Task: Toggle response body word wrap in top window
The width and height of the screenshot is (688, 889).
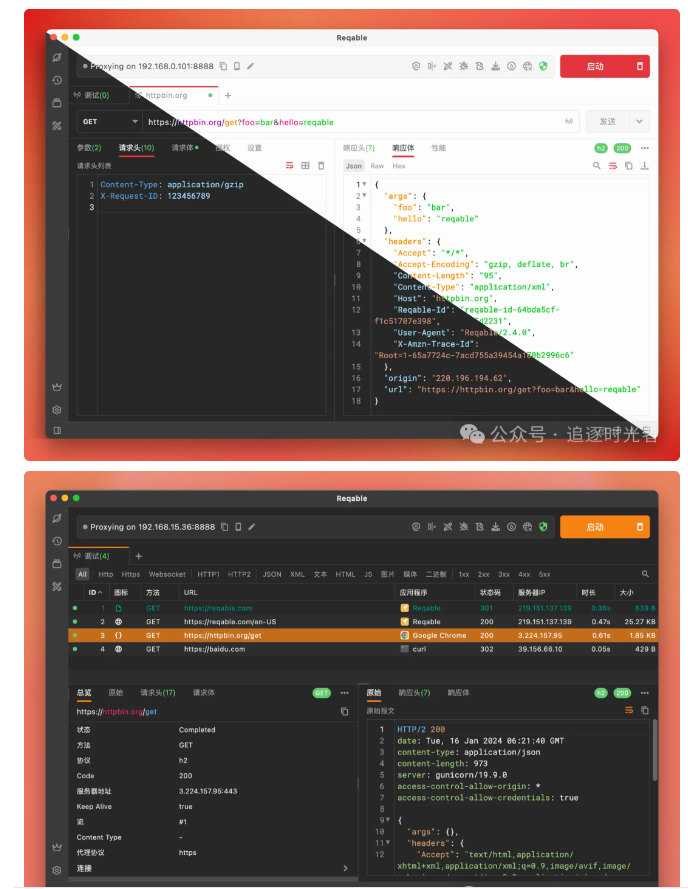Action: pyautogui.click(x=613, y=166)
